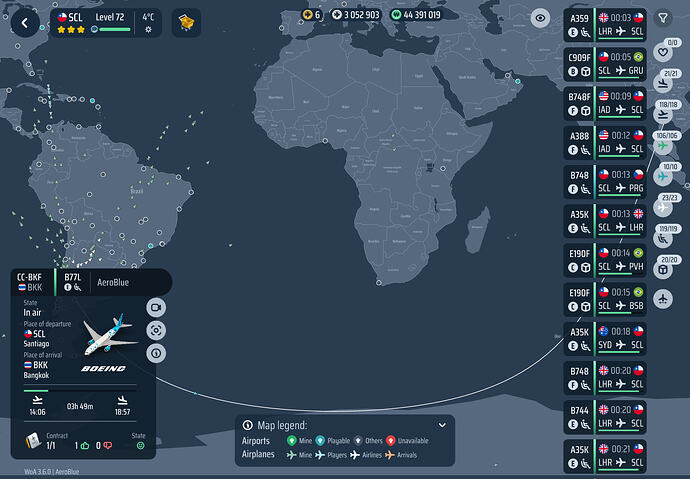Click Map legend info icon
This screenshot has width=690, height=479.
pos(248,425)
